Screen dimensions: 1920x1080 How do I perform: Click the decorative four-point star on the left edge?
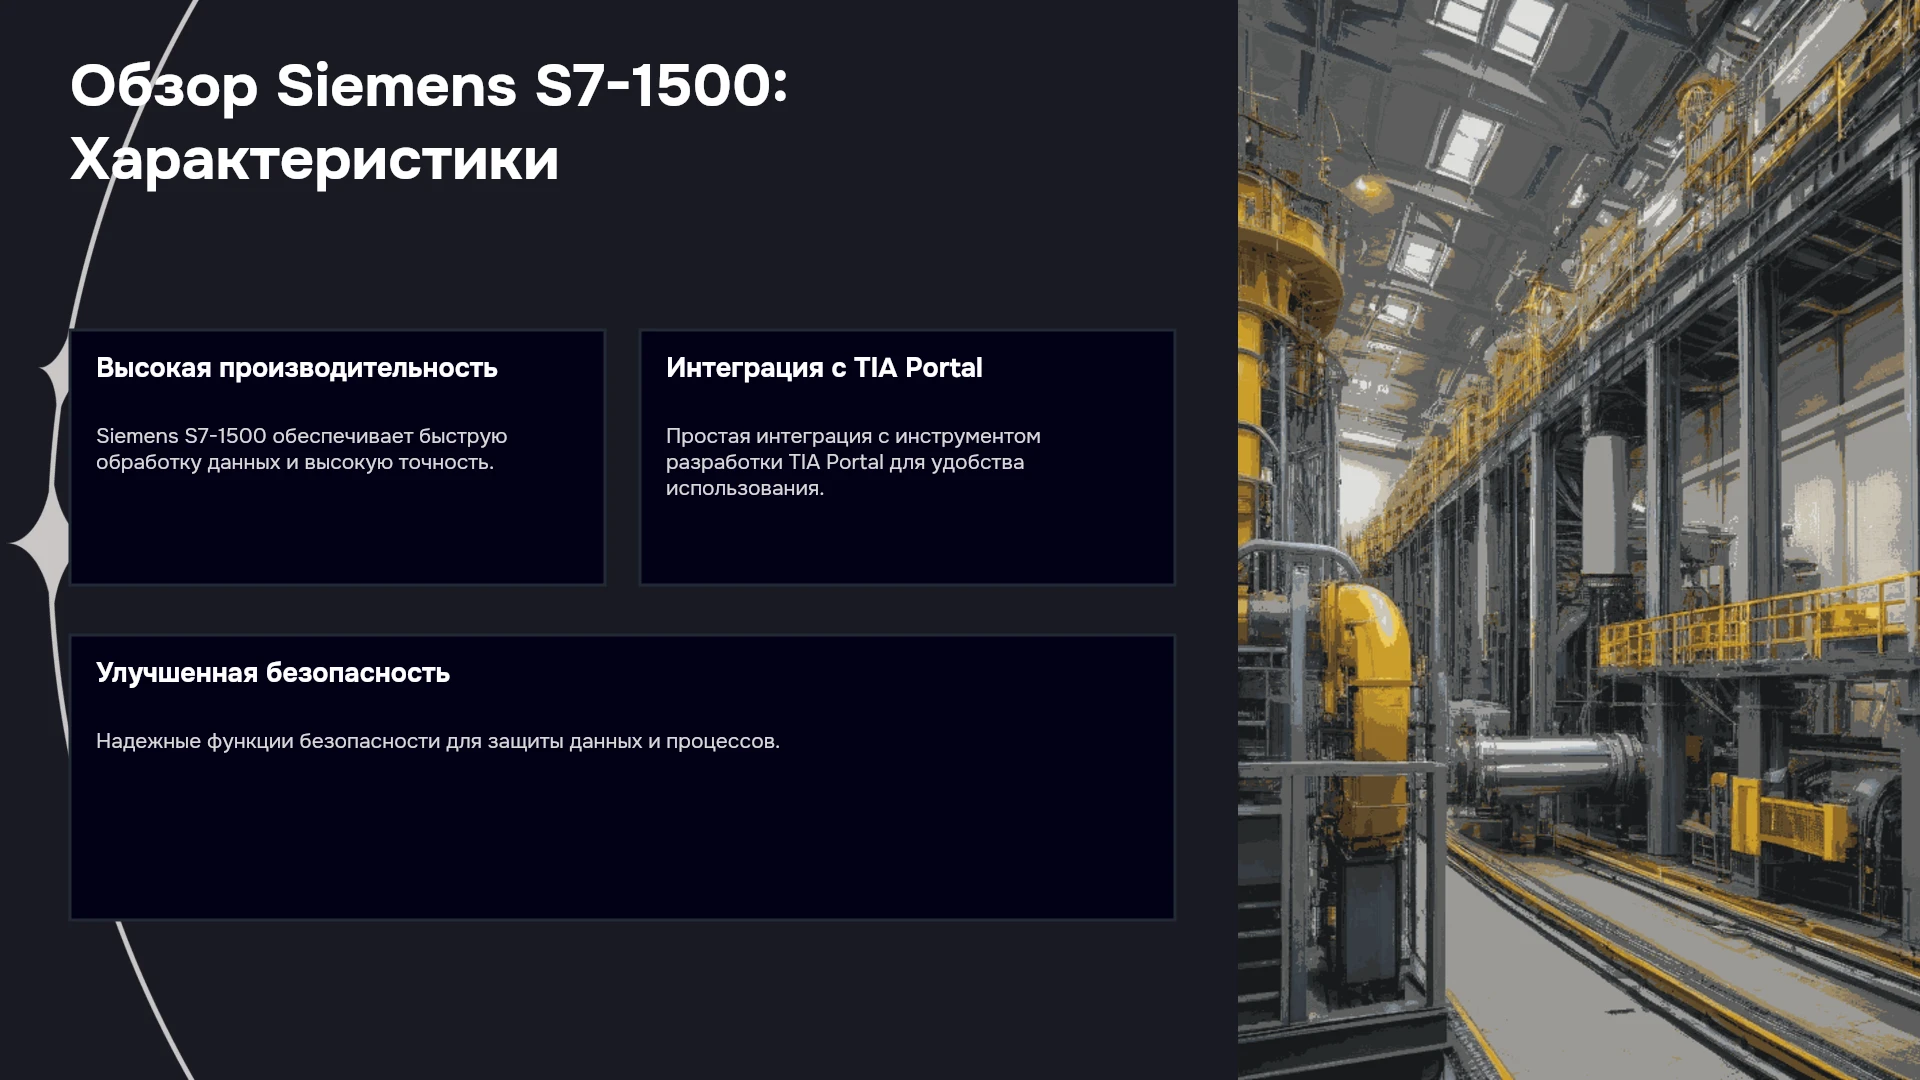coord(40,543)
